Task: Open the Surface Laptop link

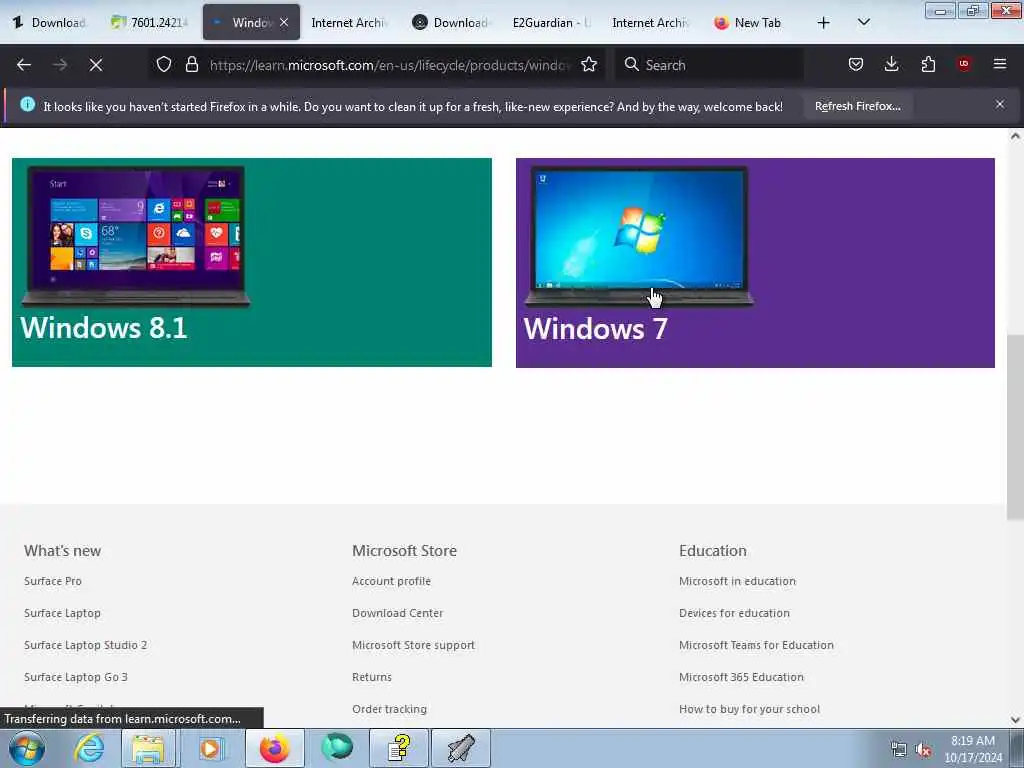Action: [62, 613]
